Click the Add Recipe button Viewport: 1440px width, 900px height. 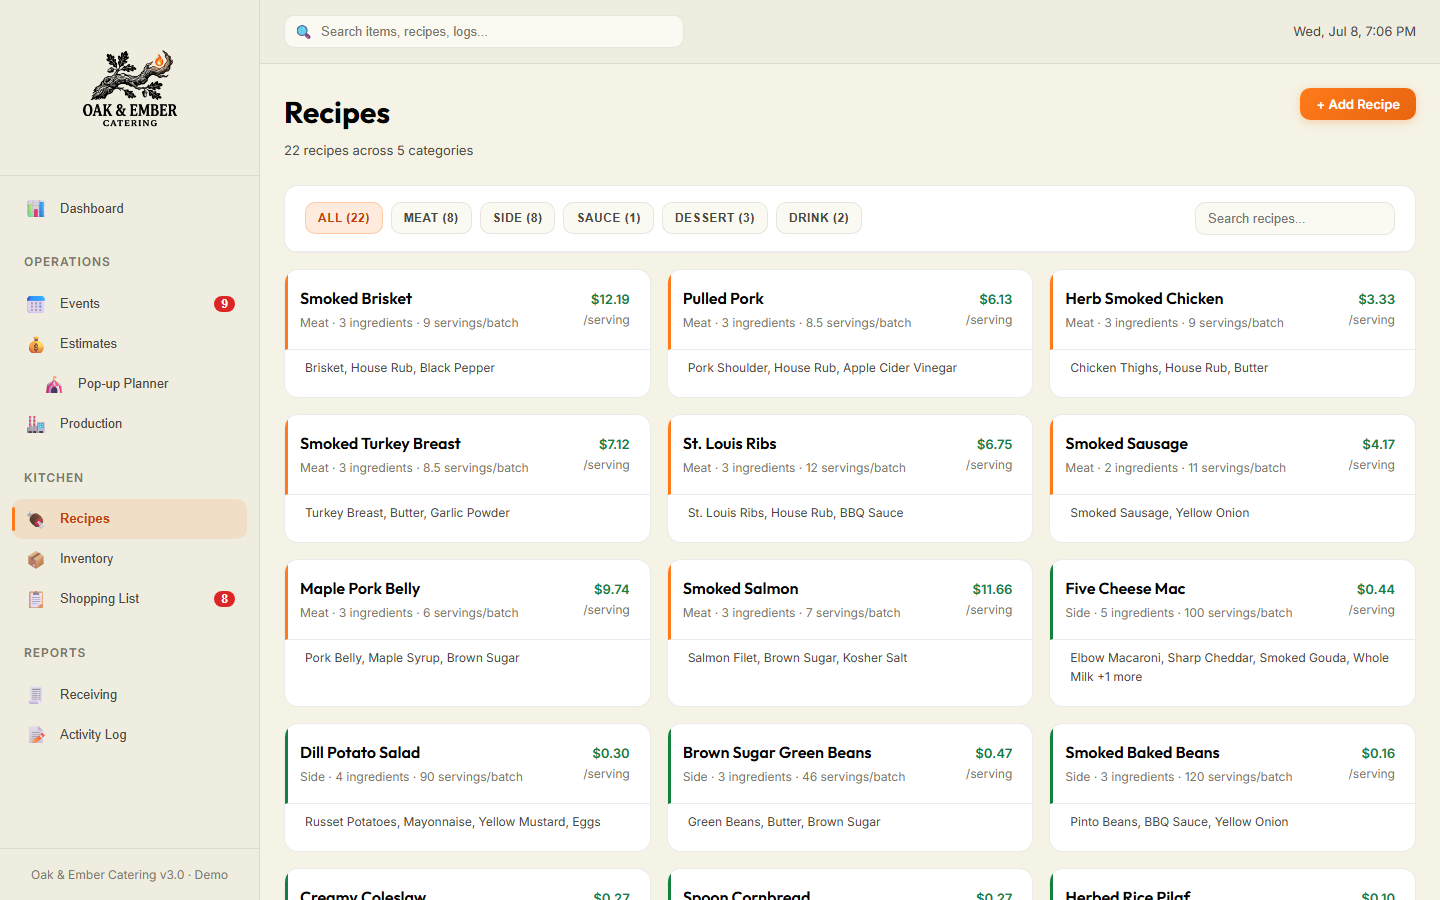1358,104
